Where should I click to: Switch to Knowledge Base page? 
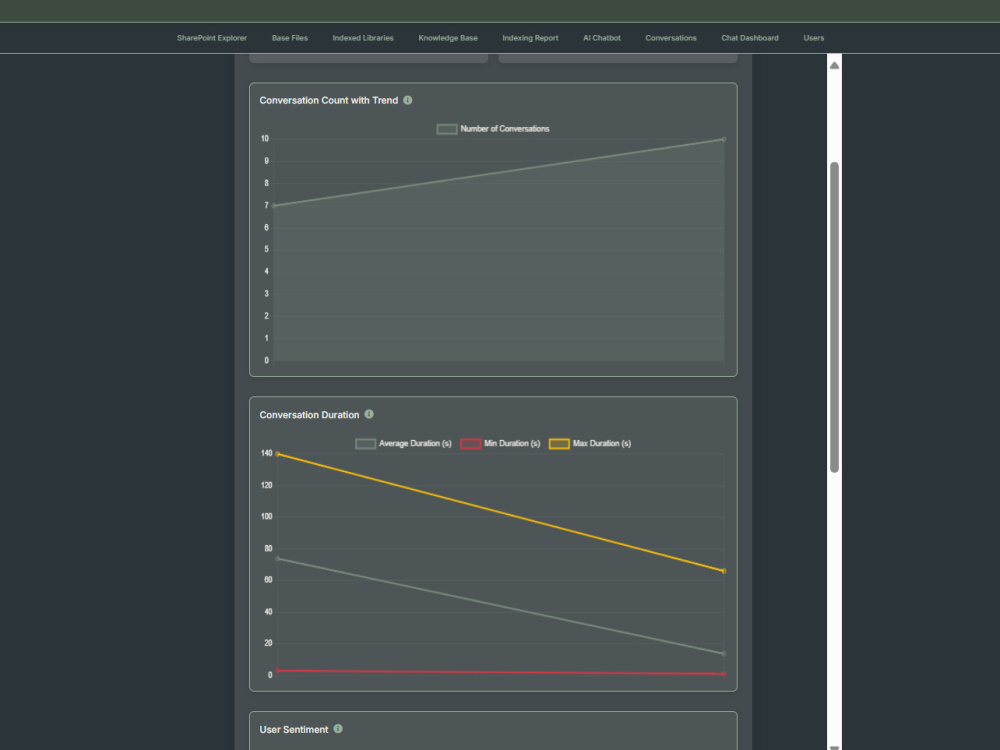point(448,38)
